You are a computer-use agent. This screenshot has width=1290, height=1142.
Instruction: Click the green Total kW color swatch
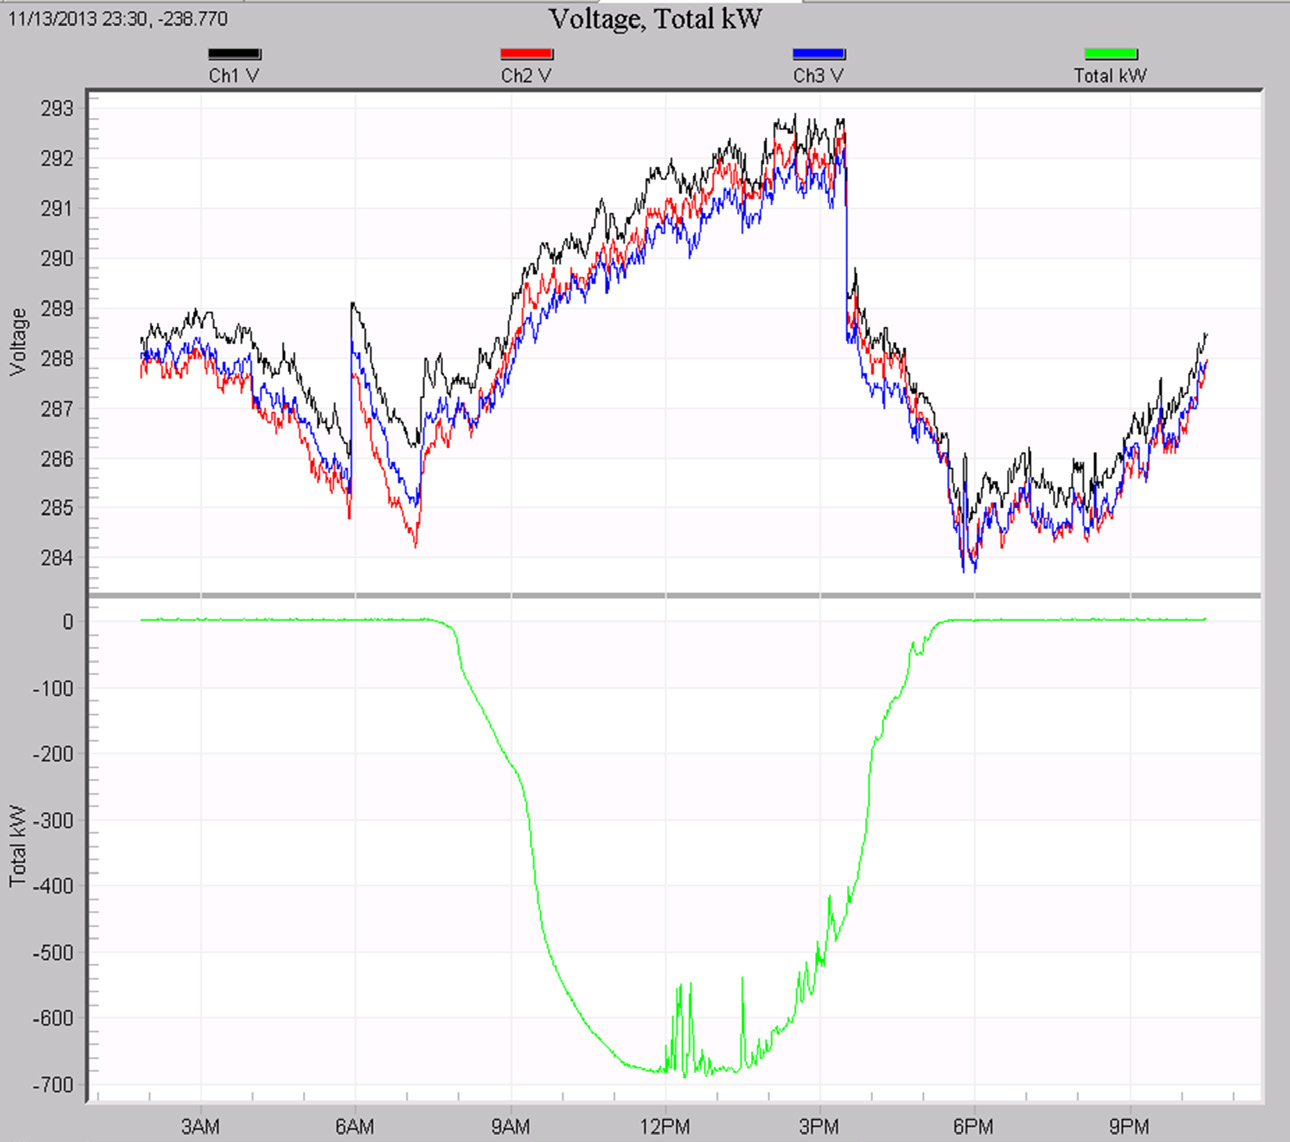tap(1110, 52)
